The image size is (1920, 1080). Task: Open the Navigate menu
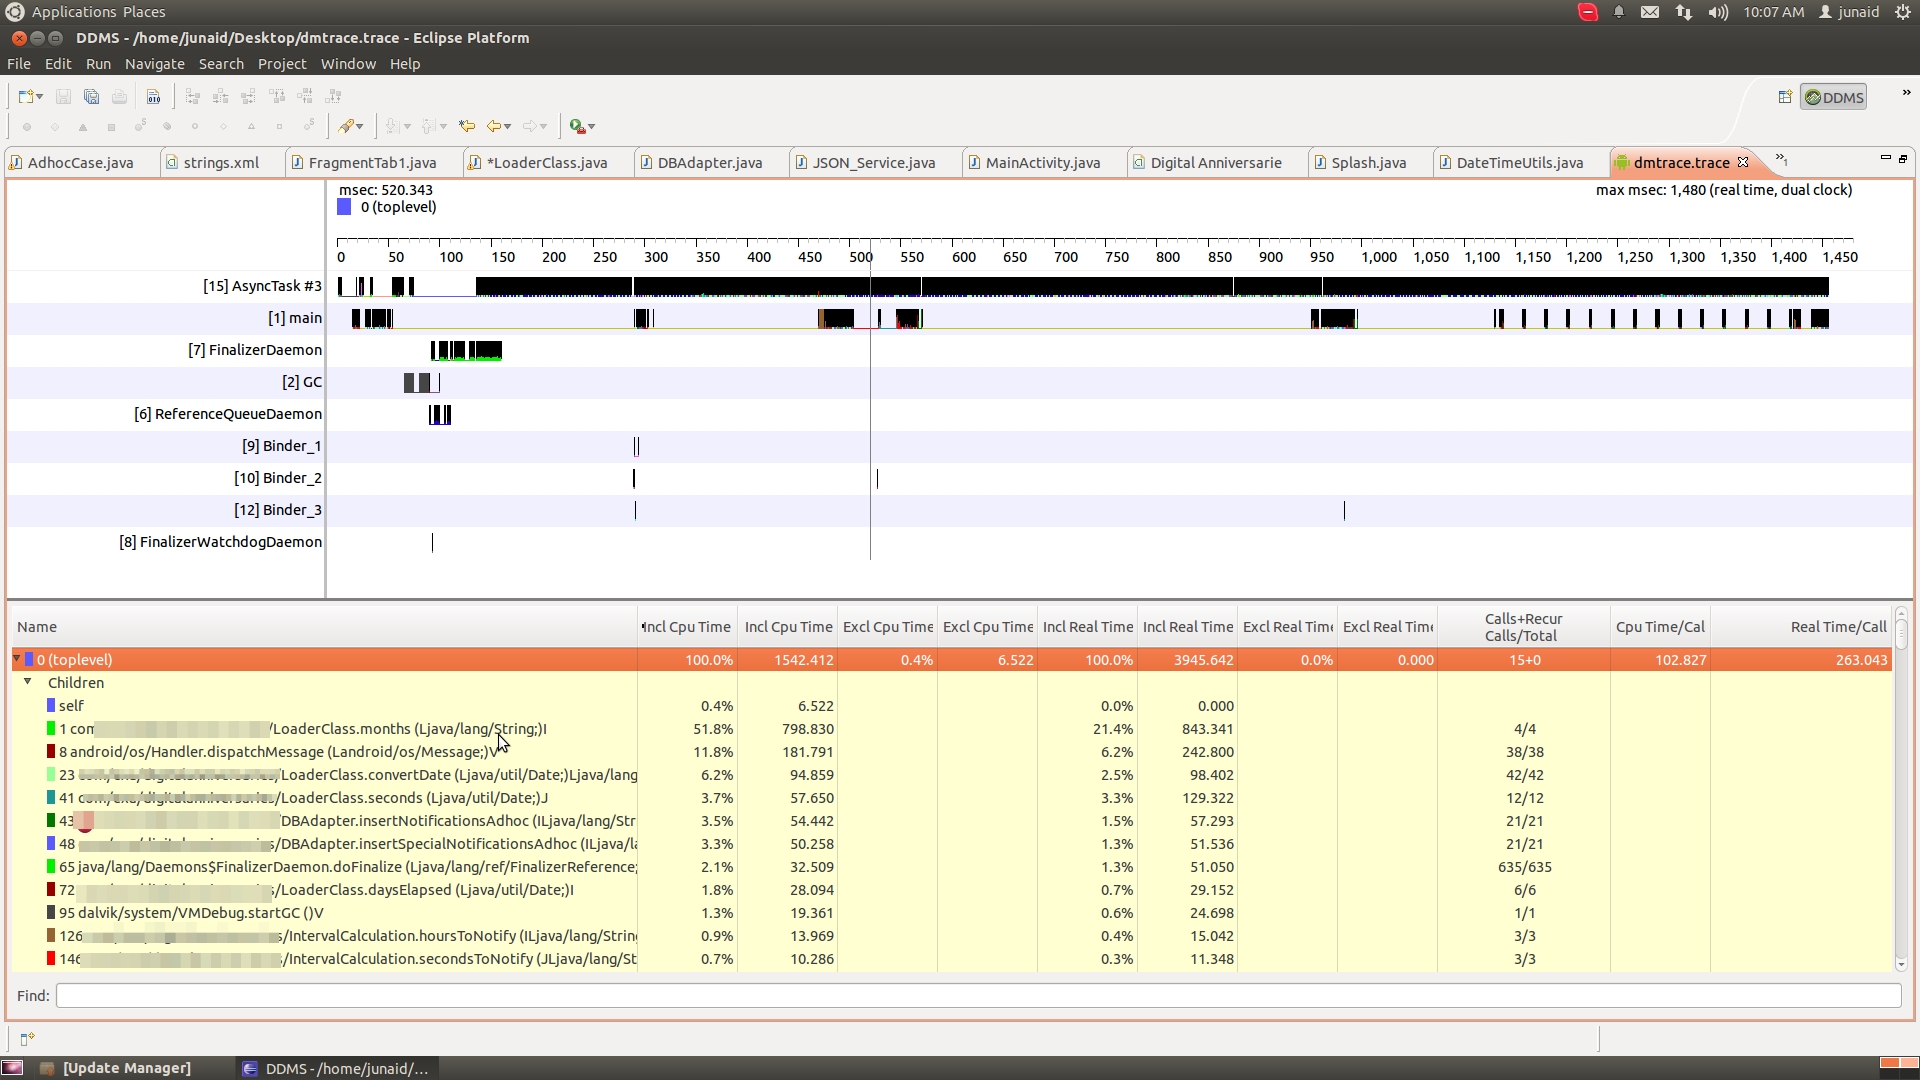tap(155, 63)
